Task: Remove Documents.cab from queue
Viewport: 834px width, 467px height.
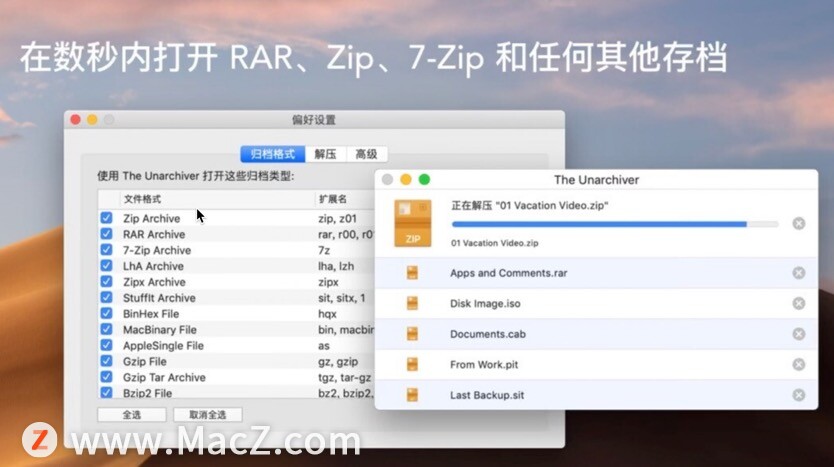Action: click(x=798, y=334)
